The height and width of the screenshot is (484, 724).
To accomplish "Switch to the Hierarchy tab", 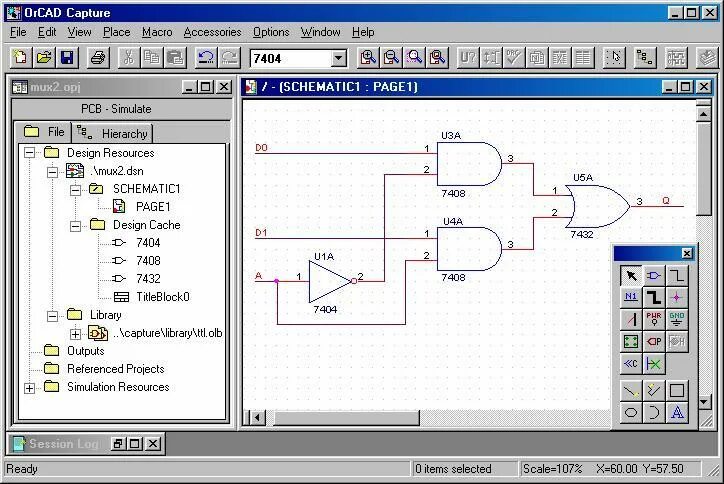I will point(112,133).
